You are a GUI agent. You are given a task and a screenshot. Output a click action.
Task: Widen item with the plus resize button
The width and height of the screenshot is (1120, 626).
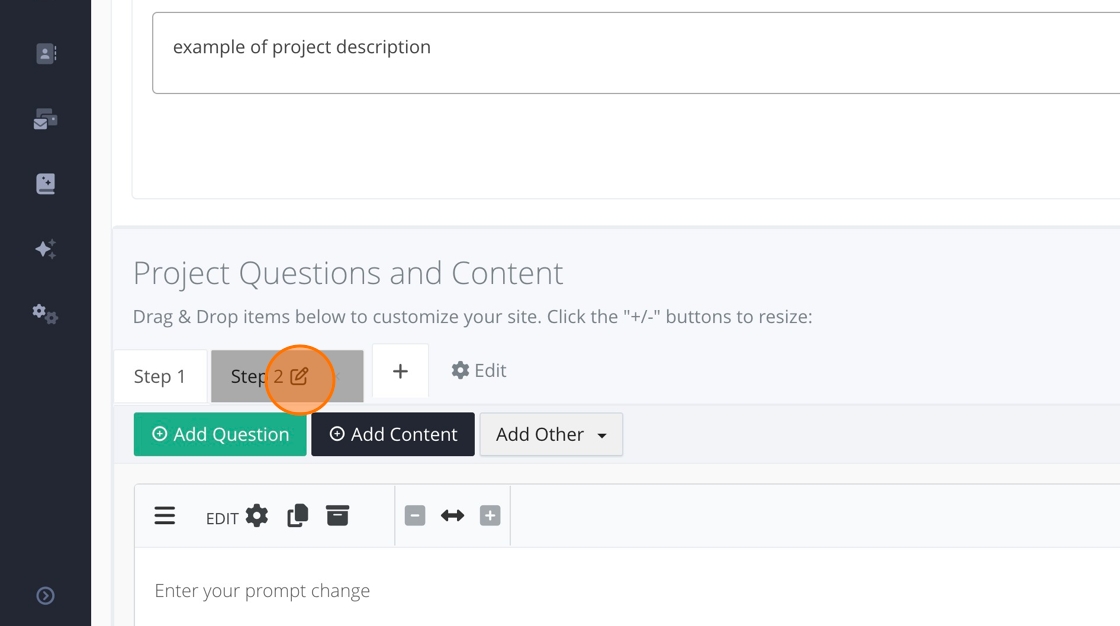coord(490,516)
